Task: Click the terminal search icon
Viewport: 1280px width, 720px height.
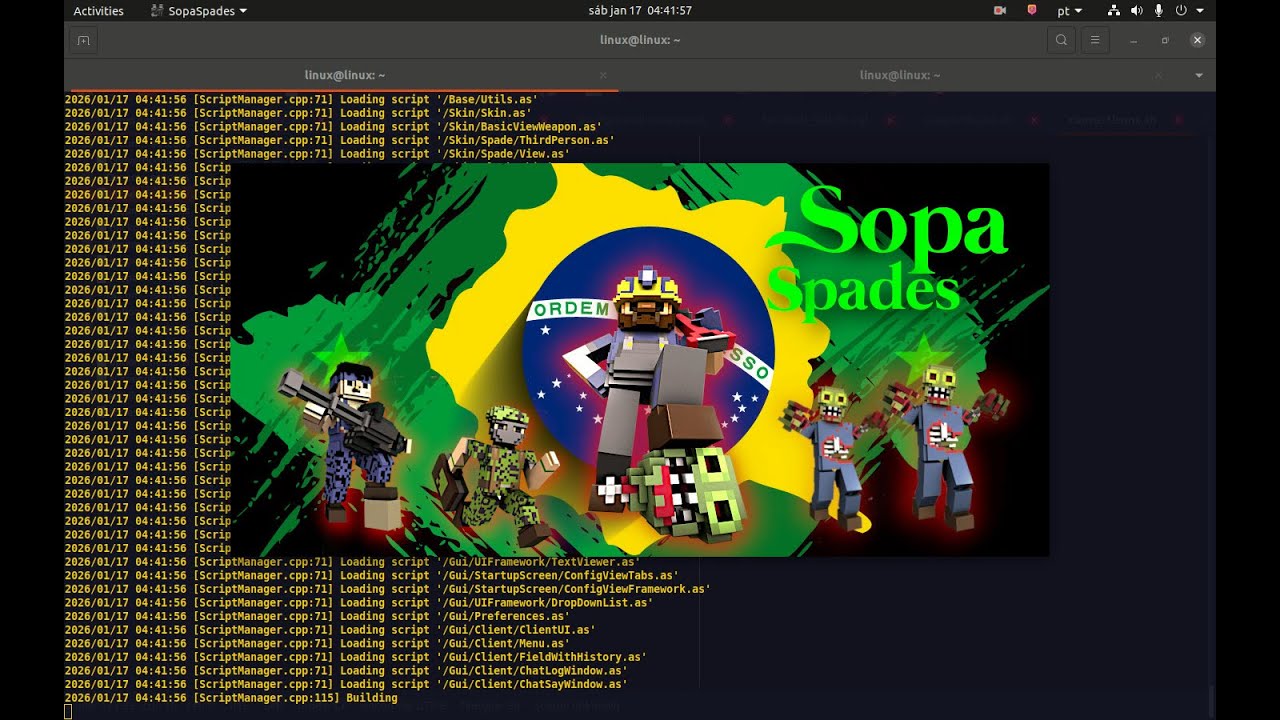Action: (x=1061, y=40)
